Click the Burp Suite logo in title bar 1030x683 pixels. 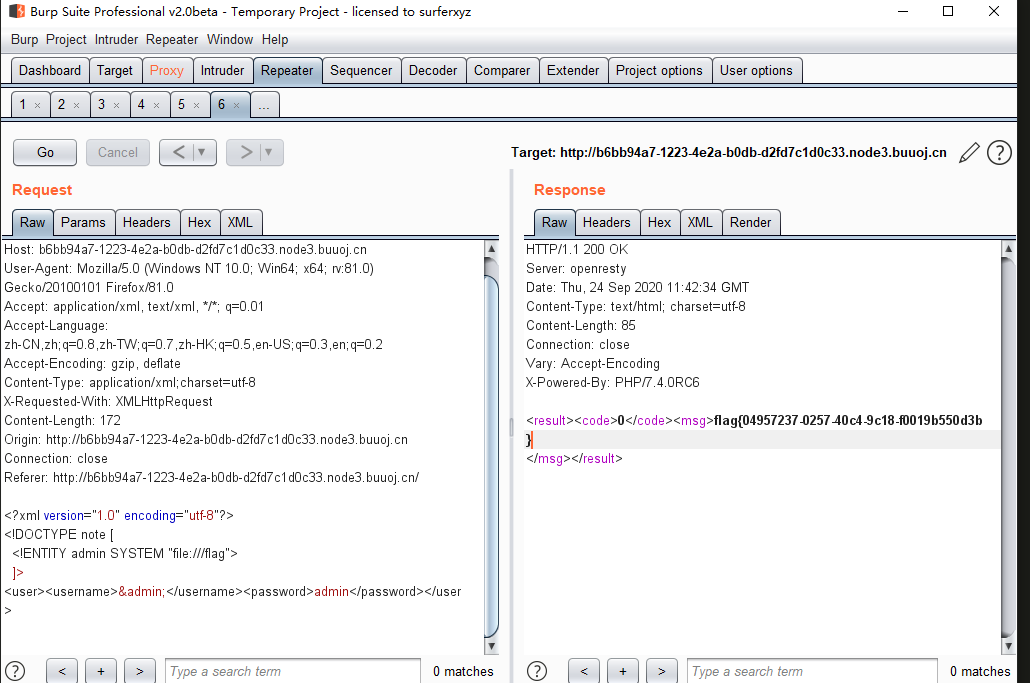coord(16,11)
